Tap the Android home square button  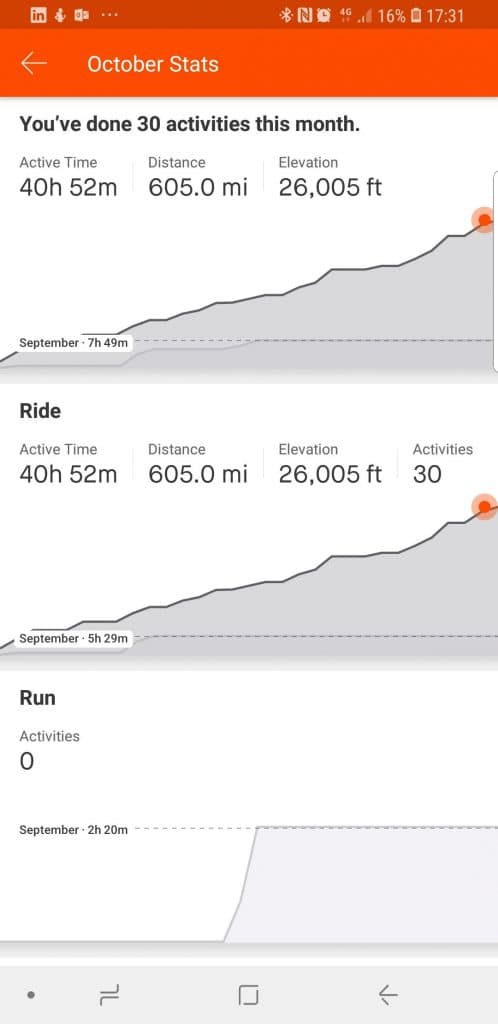[249, 995]
